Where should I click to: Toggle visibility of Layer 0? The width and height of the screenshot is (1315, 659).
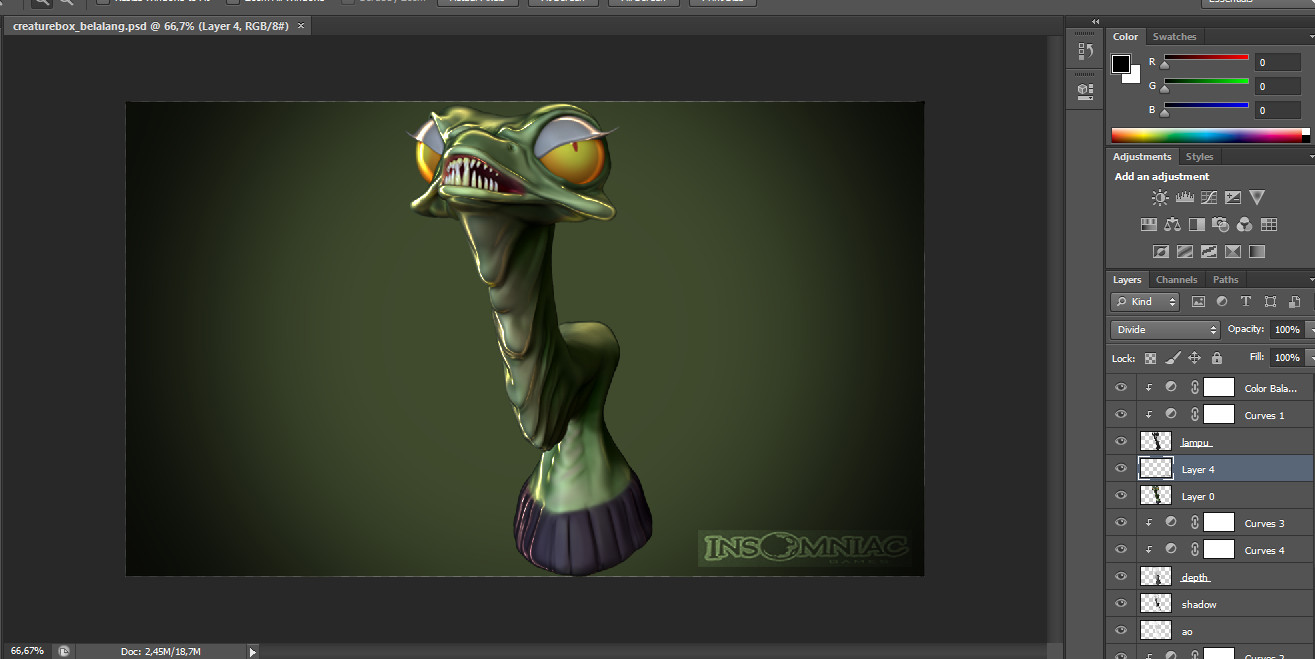click(x=1120, y=496)
